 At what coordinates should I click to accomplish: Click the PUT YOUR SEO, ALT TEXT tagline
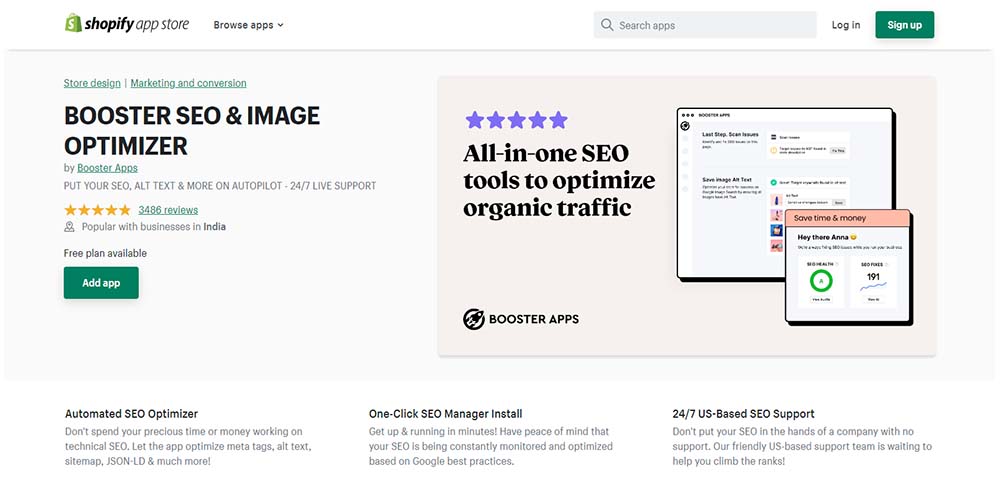[x=220, y=186]
